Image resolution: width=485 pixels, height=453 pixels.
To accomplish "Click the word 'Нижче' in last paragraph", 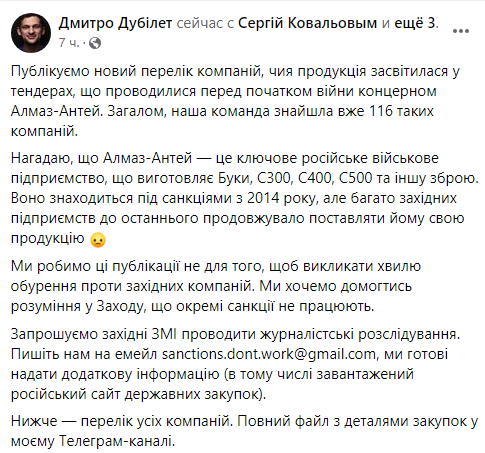I will point(34,421).
